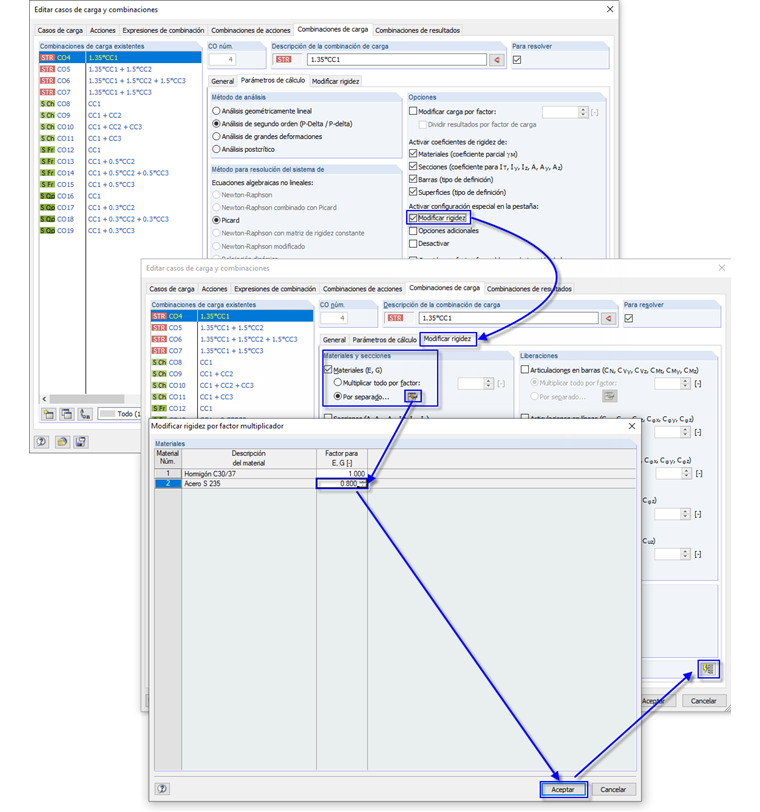The image size is (760, 812).
Task: Open Casos de carga tab in the back window
Action: coord(60,30)
